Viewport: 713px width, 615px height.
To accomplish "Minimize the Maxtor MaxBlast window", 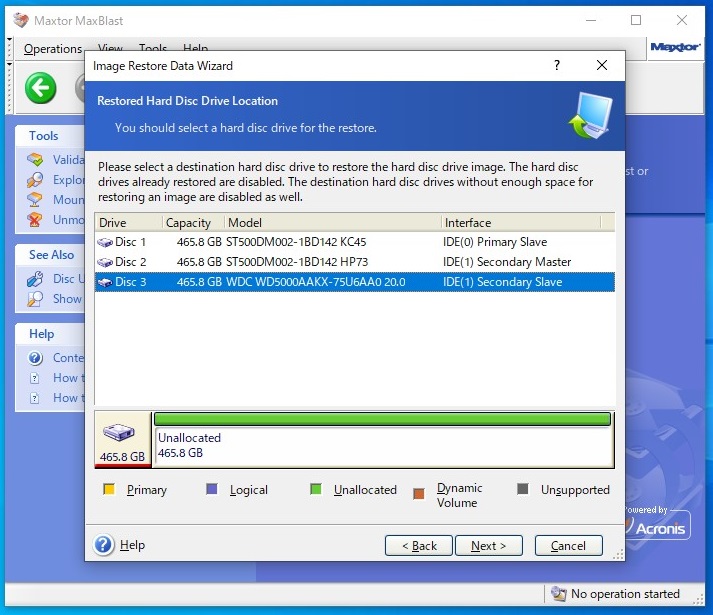I will click(591, 20).
